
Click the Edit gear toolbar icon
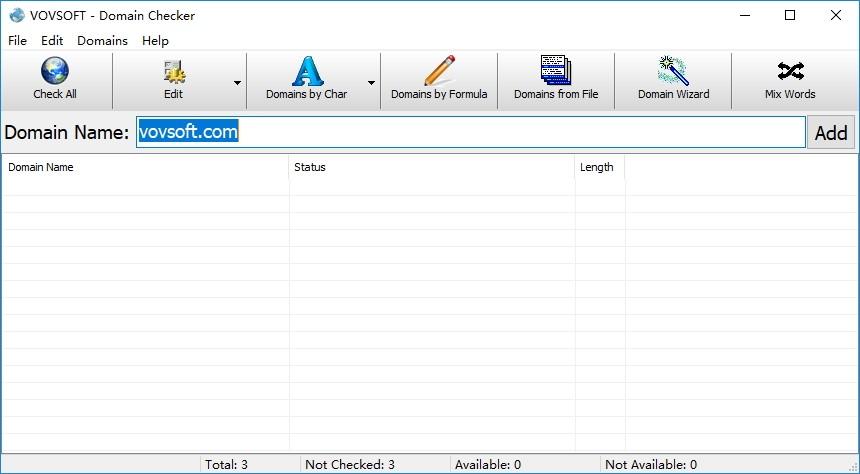pyautogui.click(x=174, y=71)
